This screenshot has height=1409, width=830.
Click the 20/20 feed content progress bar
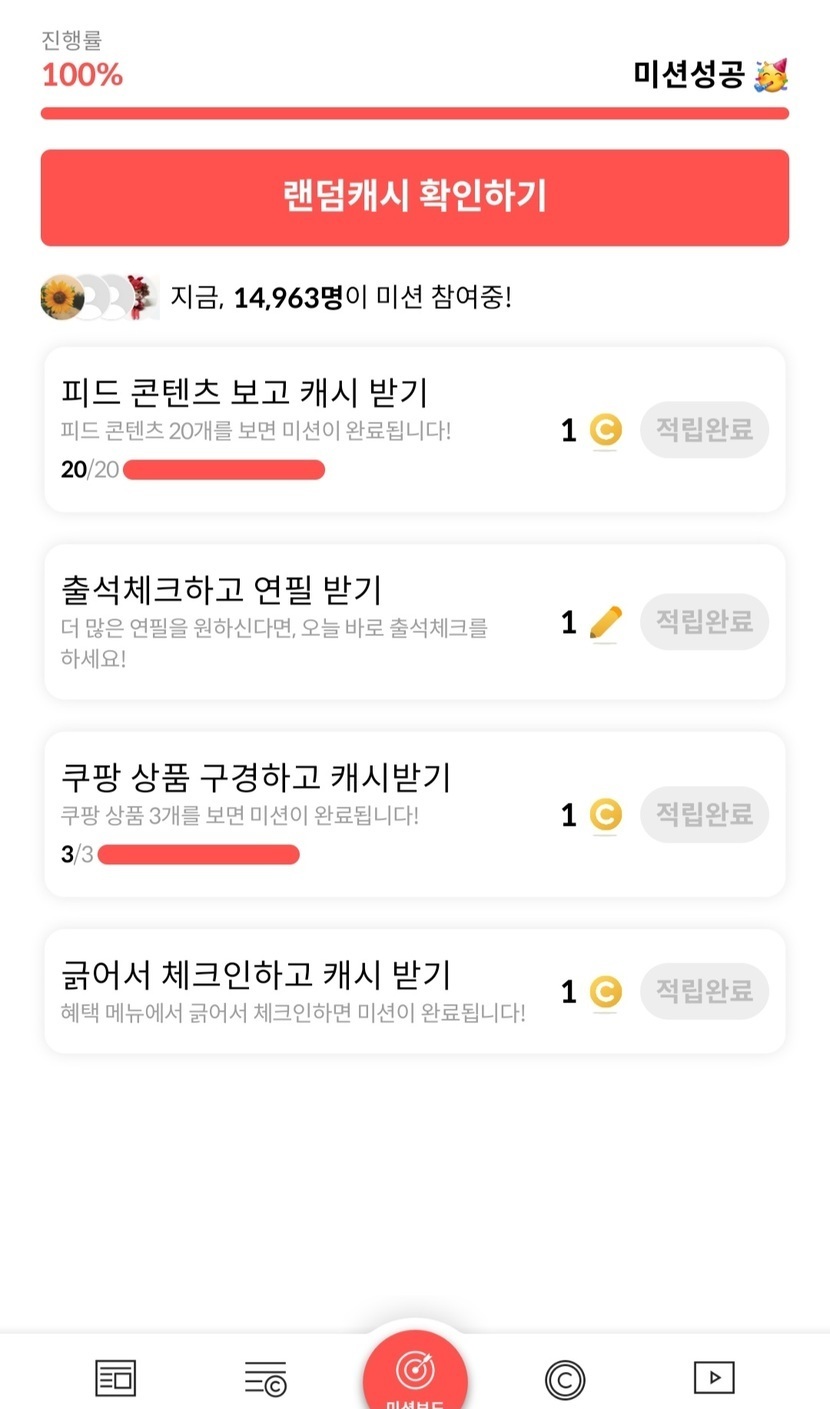point(223,470)
